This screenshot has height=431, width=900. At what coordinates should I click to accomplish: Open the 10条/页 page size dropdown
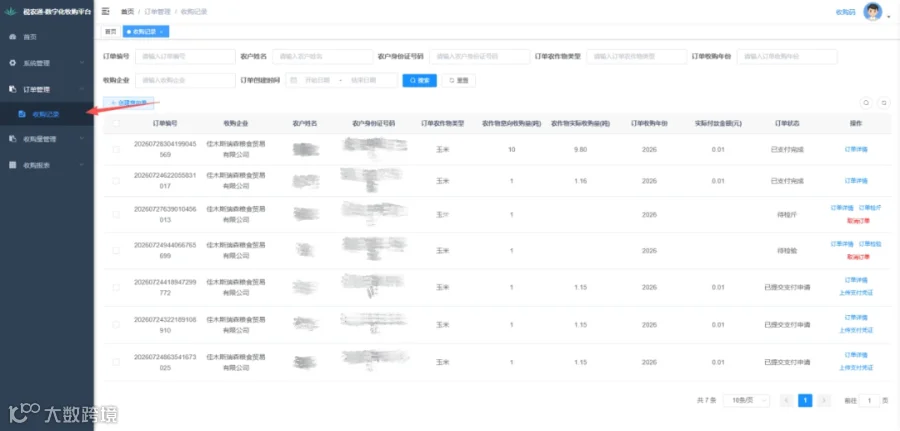tap(746, 401)
